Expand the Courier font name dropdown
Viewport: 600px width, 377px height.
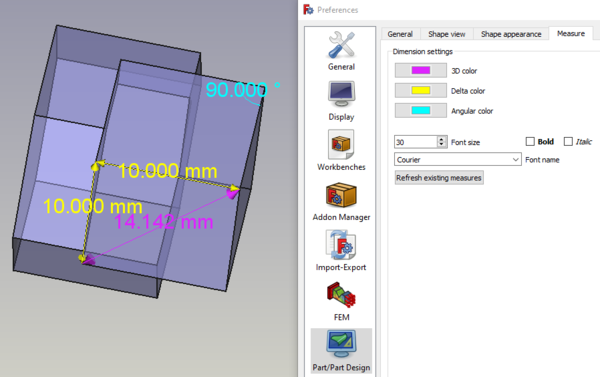[x=458, y=159]
